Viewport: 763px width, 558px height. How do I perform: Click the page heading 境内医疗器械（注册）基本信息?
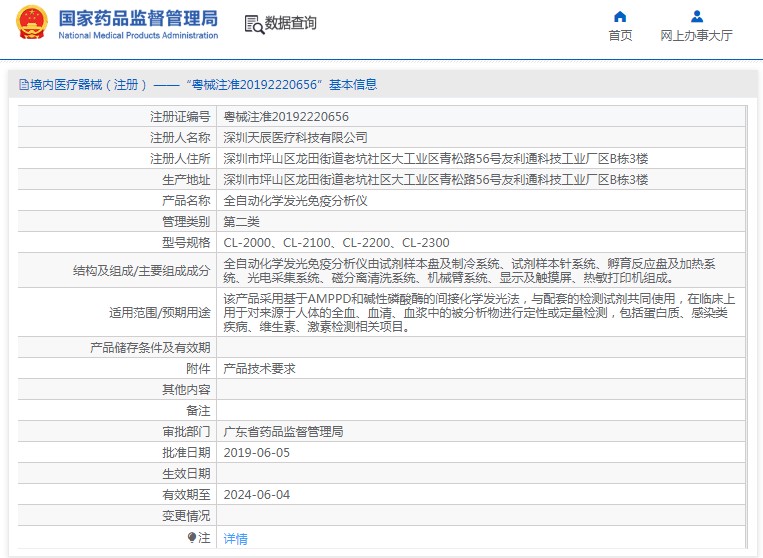pyautogui.click(x=204, y=85)
